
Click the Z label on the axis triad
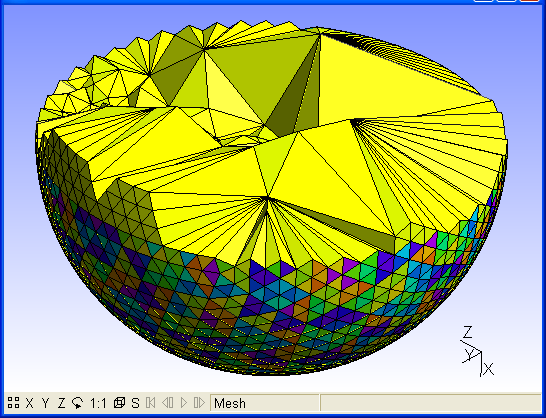point(467,332)
